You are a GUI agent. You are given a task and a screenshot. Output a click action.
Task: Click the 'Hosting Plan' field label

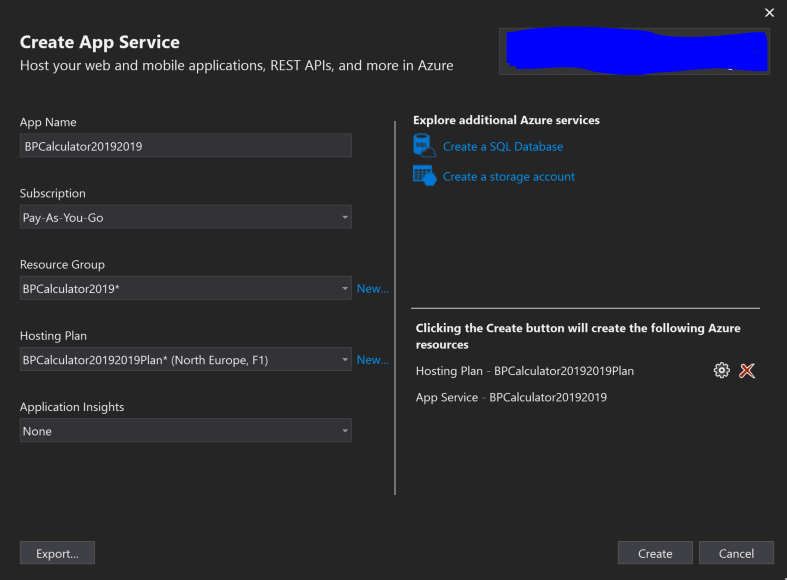[53, 336]
